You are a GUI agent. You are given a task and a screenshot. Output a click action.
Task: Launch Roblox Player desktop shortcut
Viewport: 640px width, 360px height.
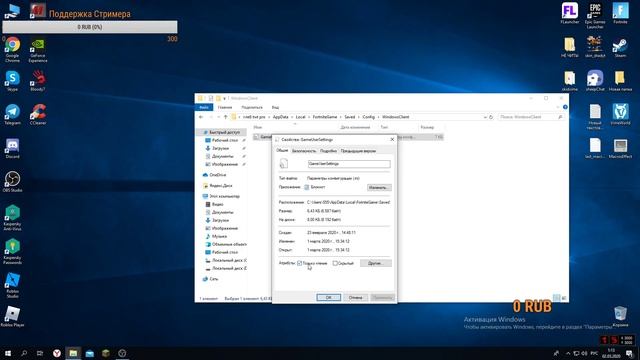tap(12, 316)
